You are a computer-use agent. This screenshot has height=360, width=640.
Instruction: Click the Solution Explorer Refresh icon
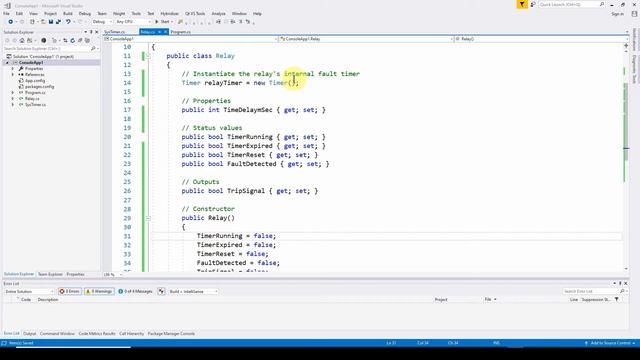point(73,40)
